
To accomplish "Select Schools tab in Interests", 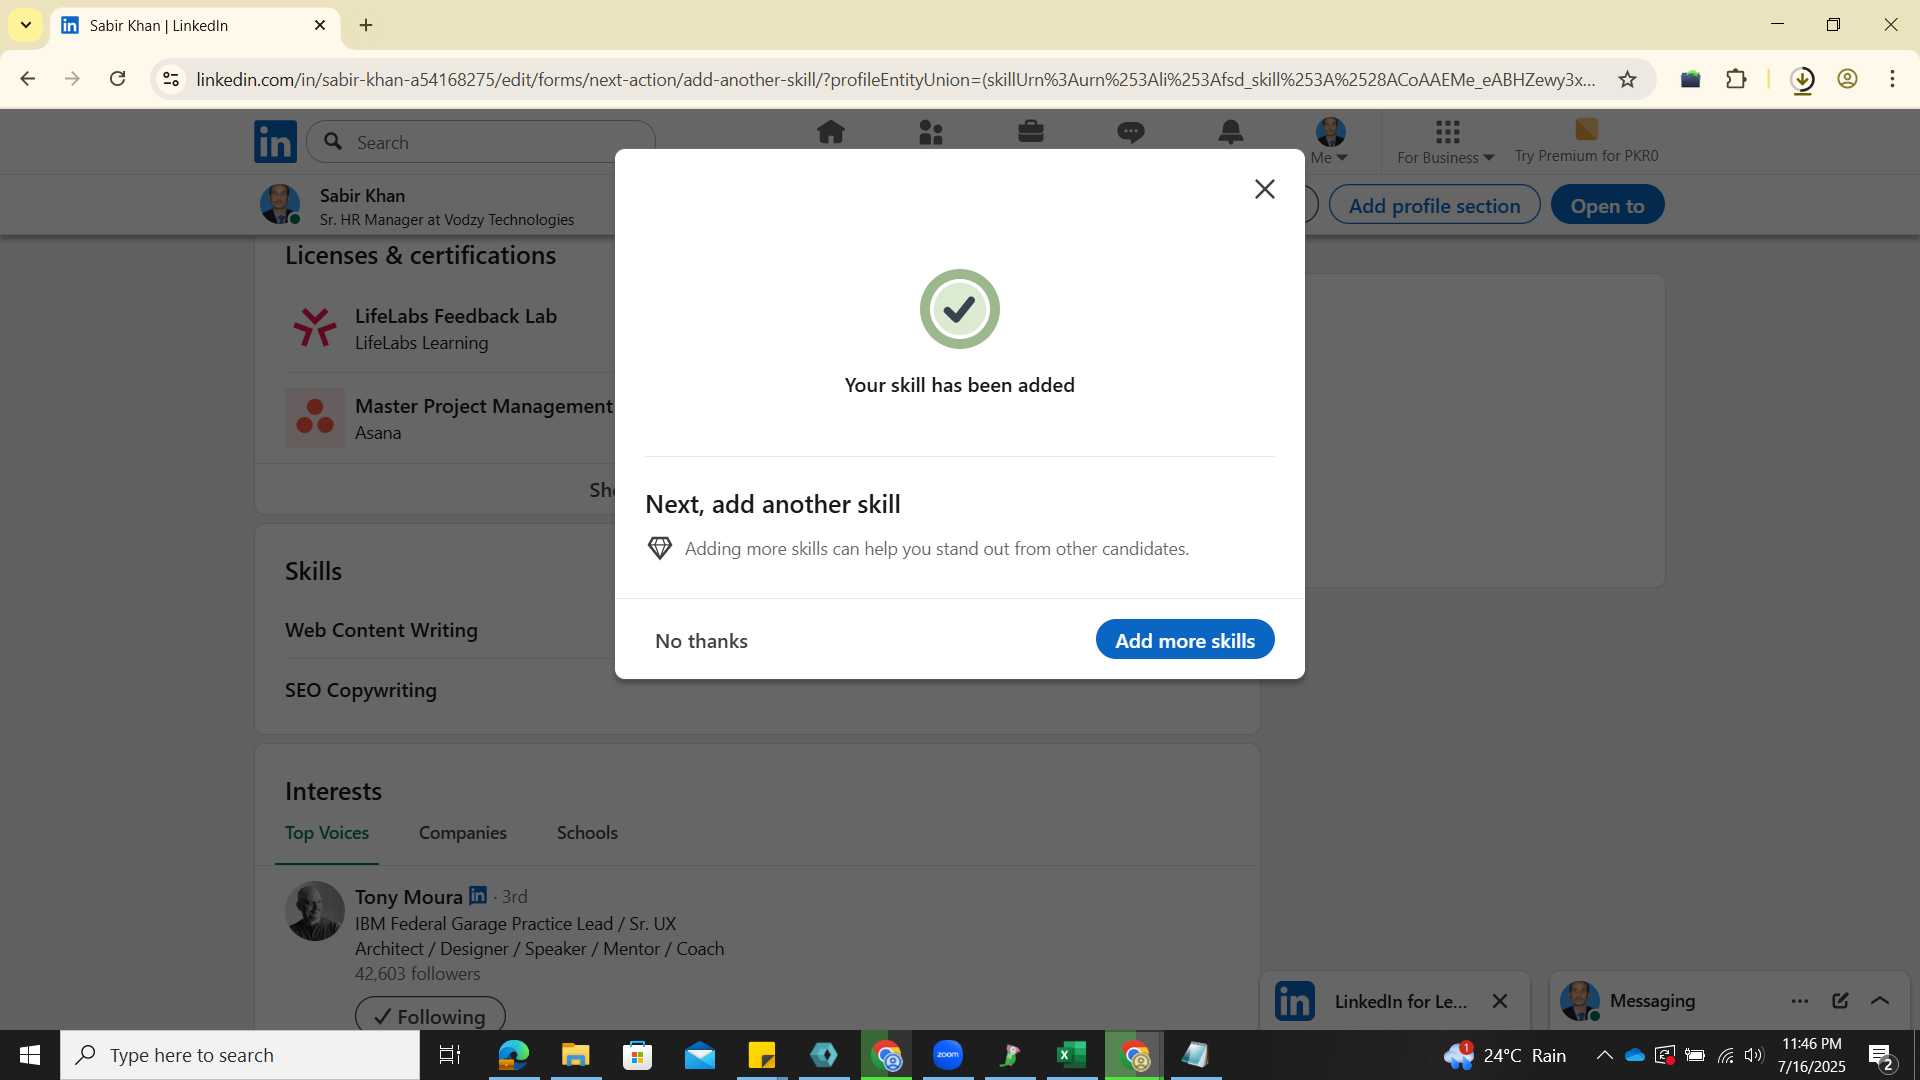I will click(x=587, y=833).
